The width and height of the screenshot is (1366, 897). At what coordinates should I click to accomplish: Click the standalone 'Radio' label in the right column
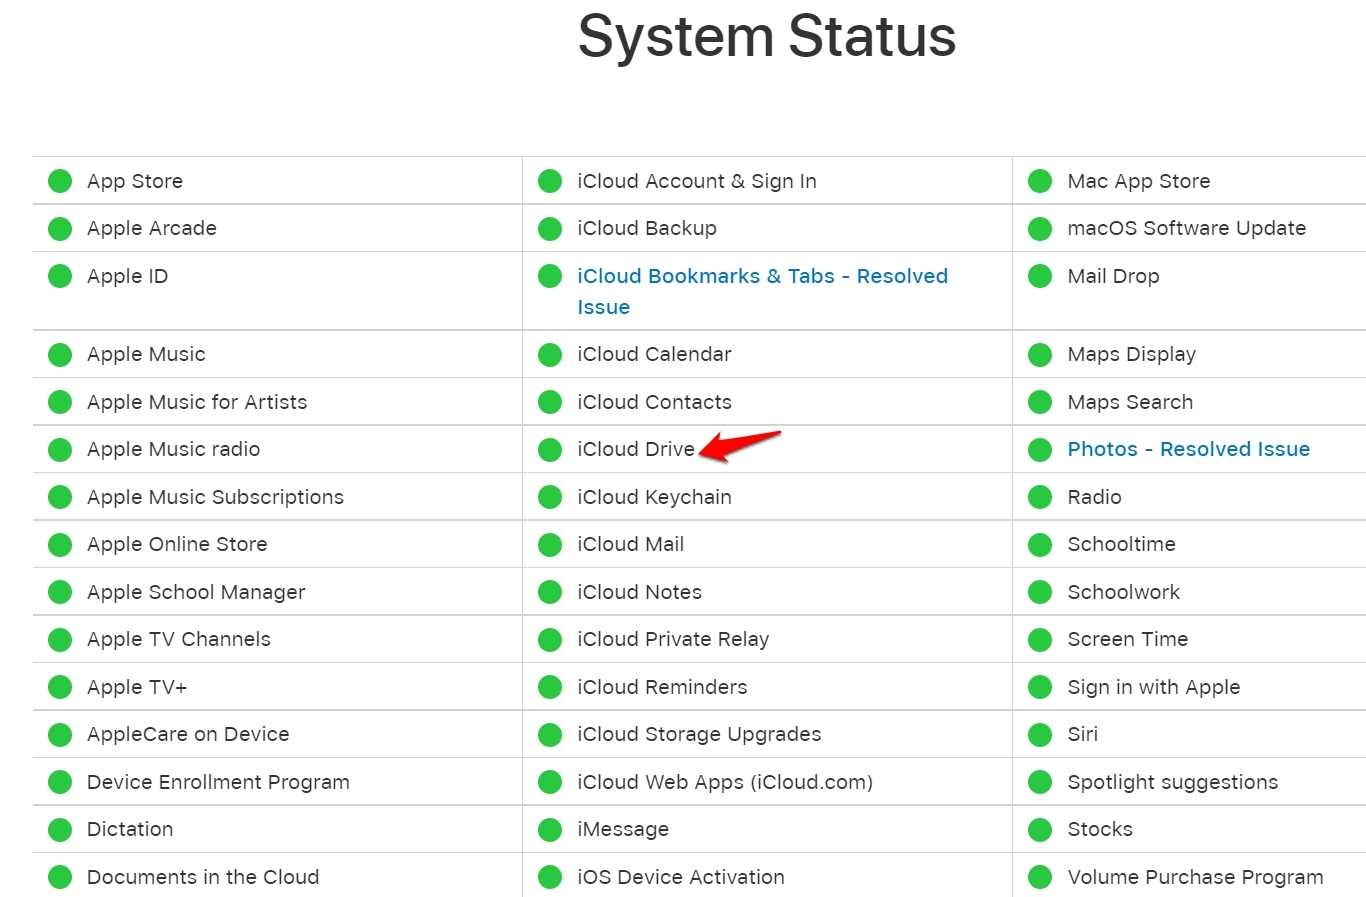pyautogui.click(x=1094, y=497)
